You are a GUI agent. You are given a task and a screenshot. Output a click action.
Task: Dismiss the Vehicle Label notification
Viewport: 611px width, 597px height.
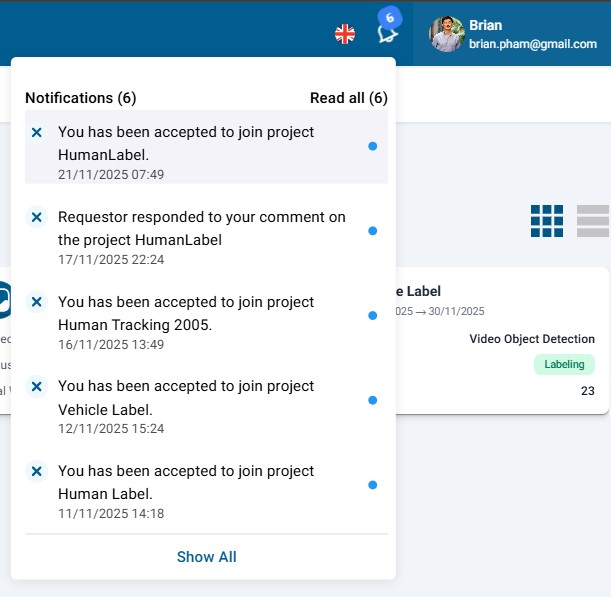[x=37, y=386]
